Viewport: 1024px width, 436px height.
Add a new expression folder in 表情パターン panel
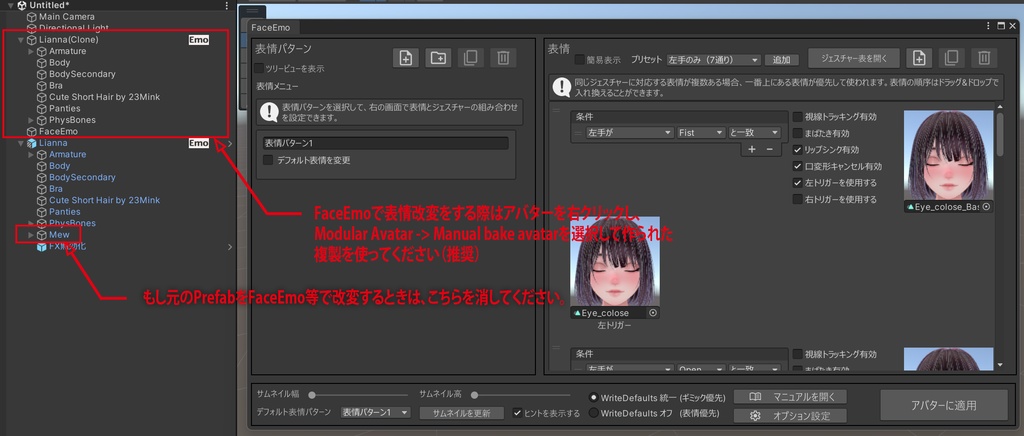click(x=438, y=58)
